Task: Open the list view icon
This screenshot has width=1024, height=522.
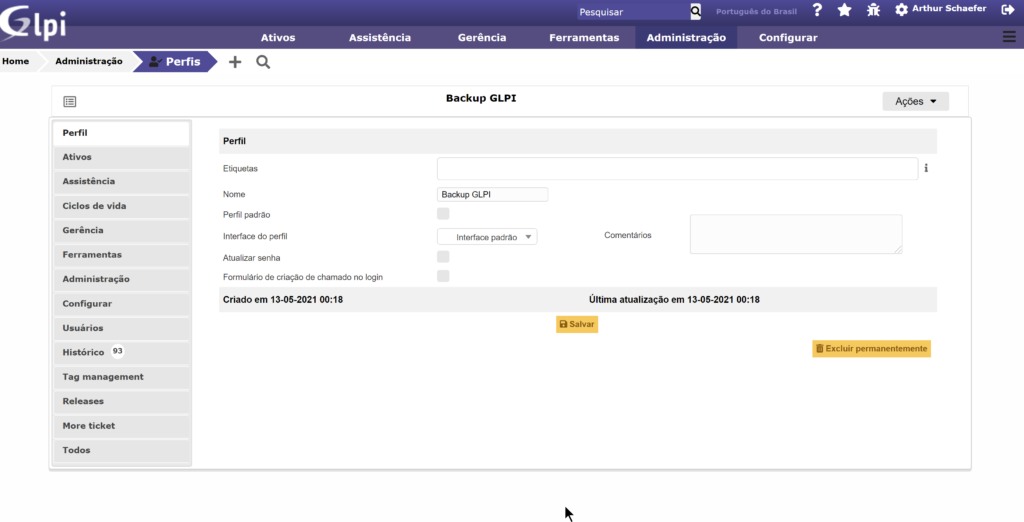Action: (x=70, y=101)
